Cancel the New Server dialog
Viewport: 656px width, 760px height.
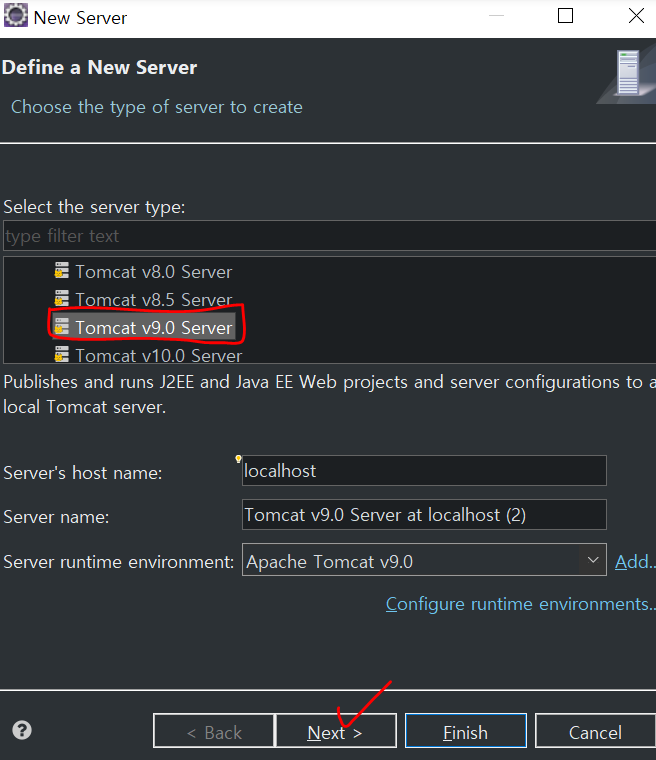595,731
